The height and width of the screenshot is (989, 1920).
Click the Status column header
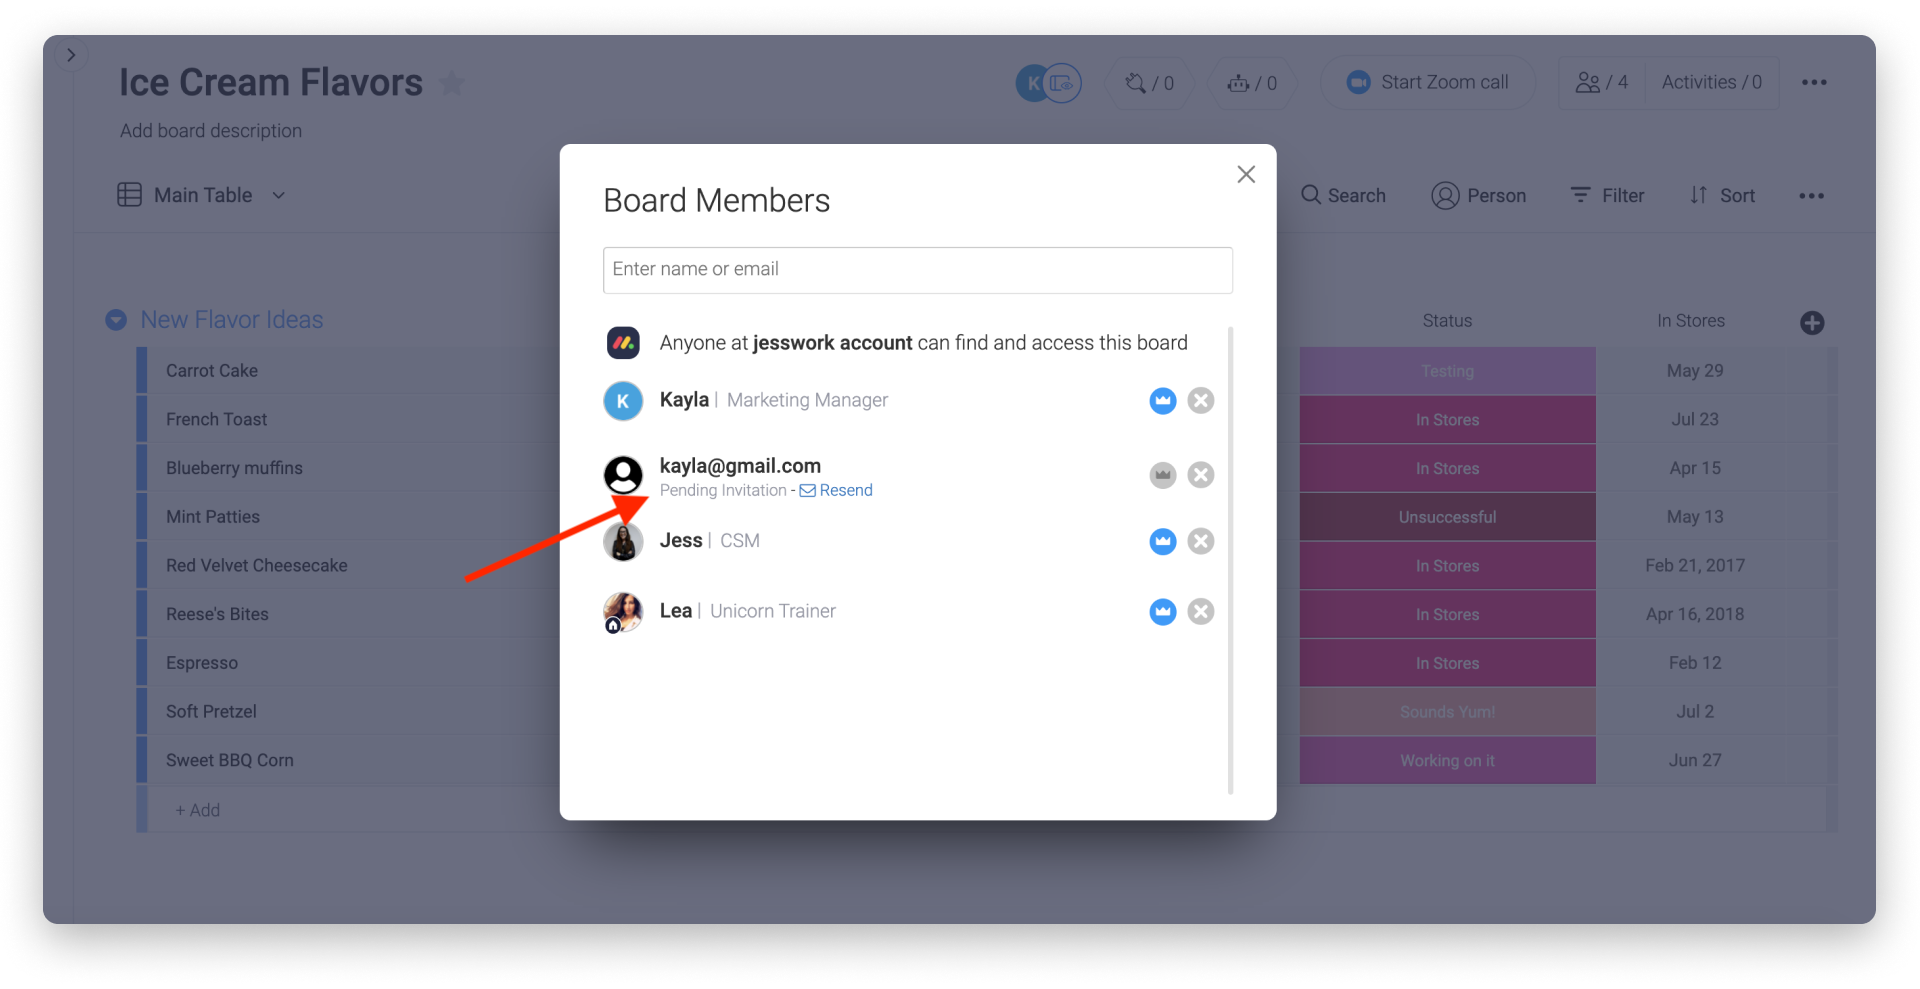click(1447, 321)
